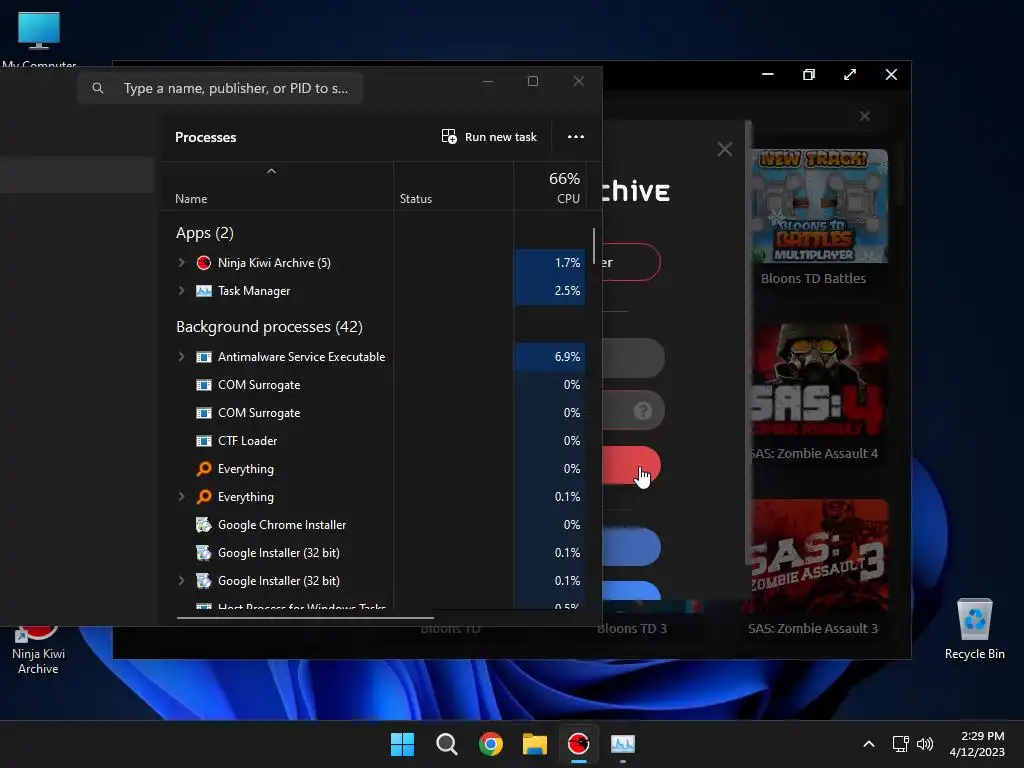1024x768 pixels.
Task: Open the SAS: Zombie Assault 4 thumbnail
Action: click(820, 381)
